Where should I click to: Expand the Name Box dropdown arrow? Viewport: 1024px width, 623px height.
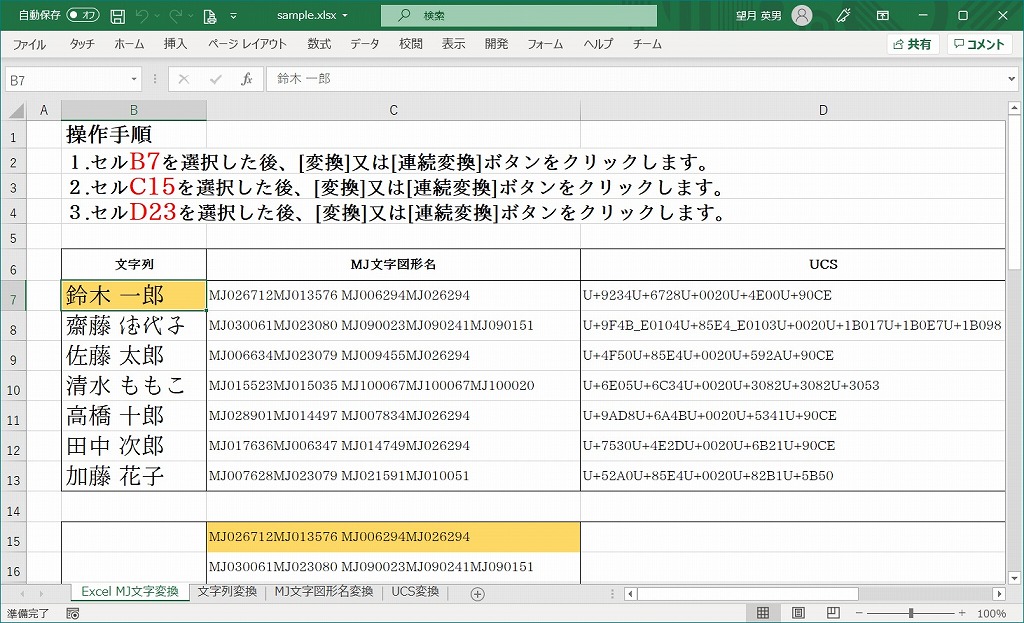(x=135, y=80)
